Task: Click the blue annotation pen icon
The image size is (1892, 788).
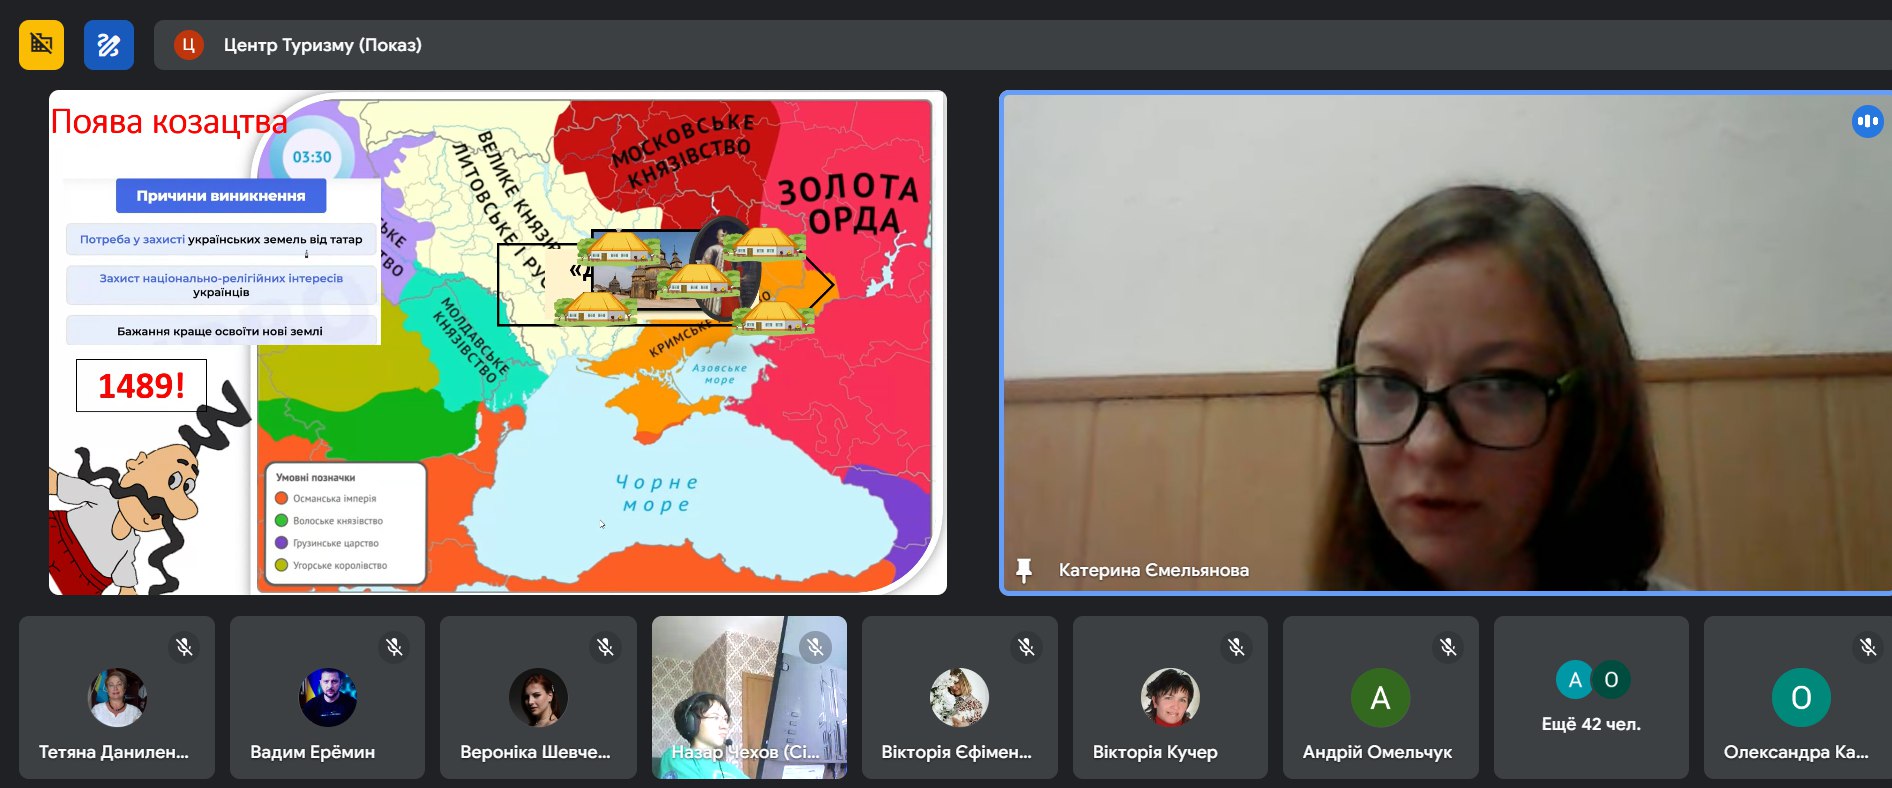Action: click(x=109, y=45)
